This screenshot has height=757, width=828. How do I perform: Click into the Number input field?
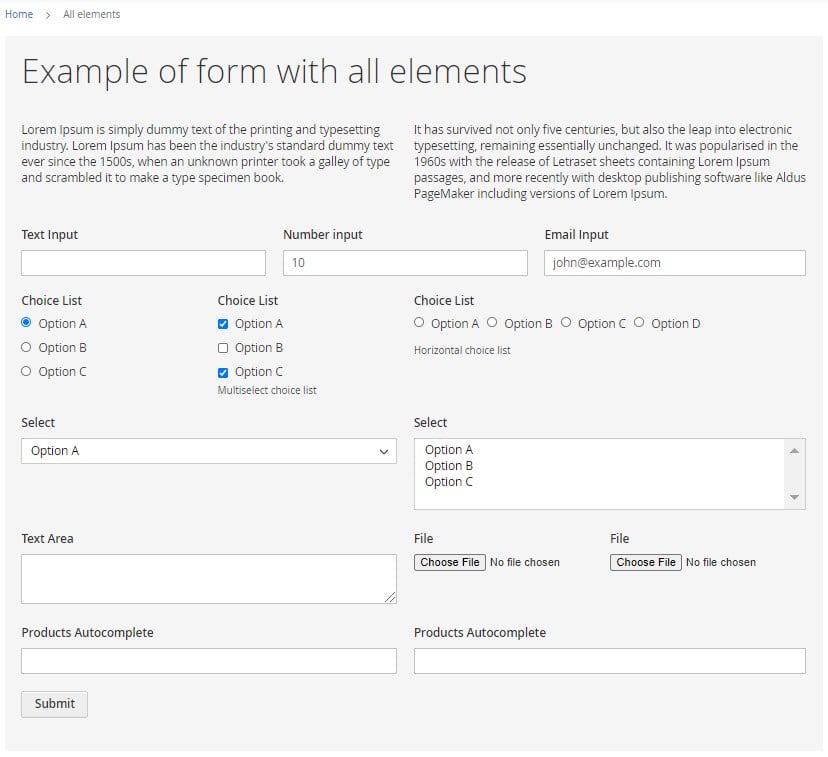pyautogui.click(x=405, y=263)
